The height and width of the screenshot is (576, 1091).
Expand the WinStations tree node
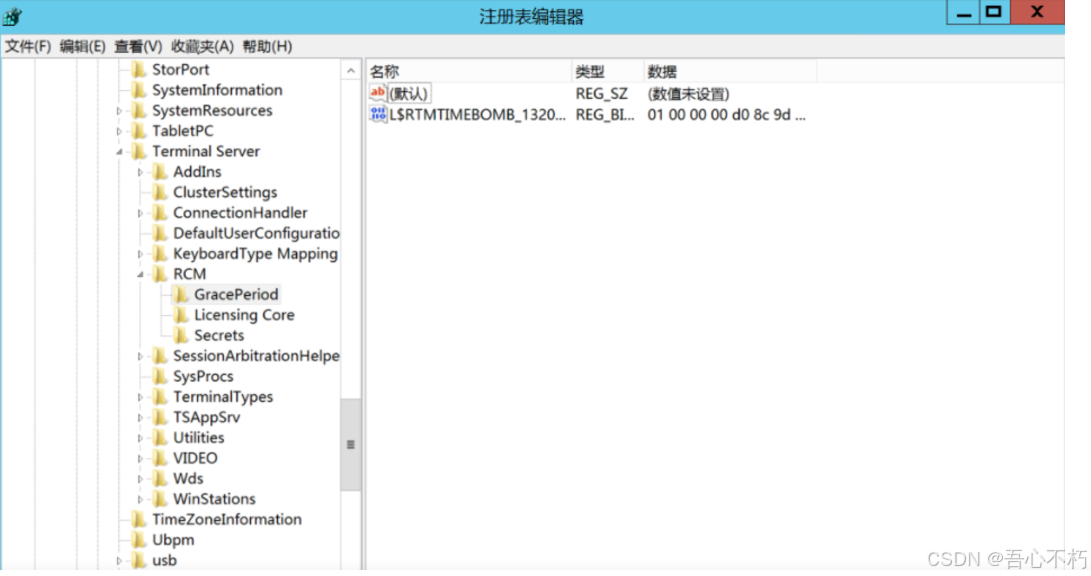[x=140, y=499]
